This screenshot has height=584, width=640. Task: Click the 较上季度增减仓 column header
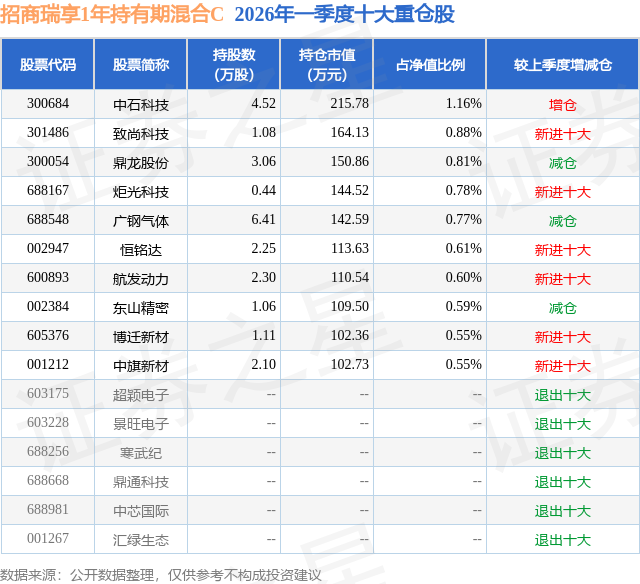pyautogui.click(x=562, y=64)
